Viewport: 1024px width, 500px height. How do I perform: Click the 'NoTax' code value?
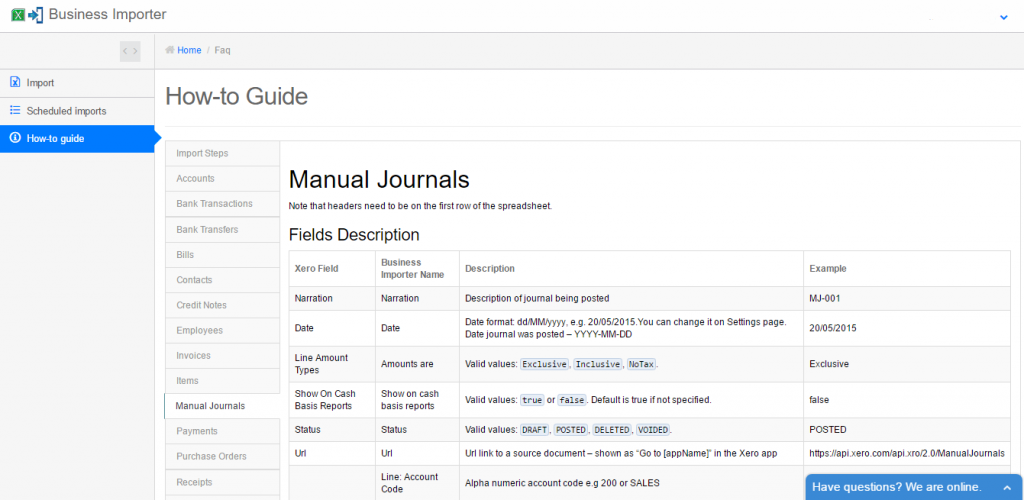[641, 364]
